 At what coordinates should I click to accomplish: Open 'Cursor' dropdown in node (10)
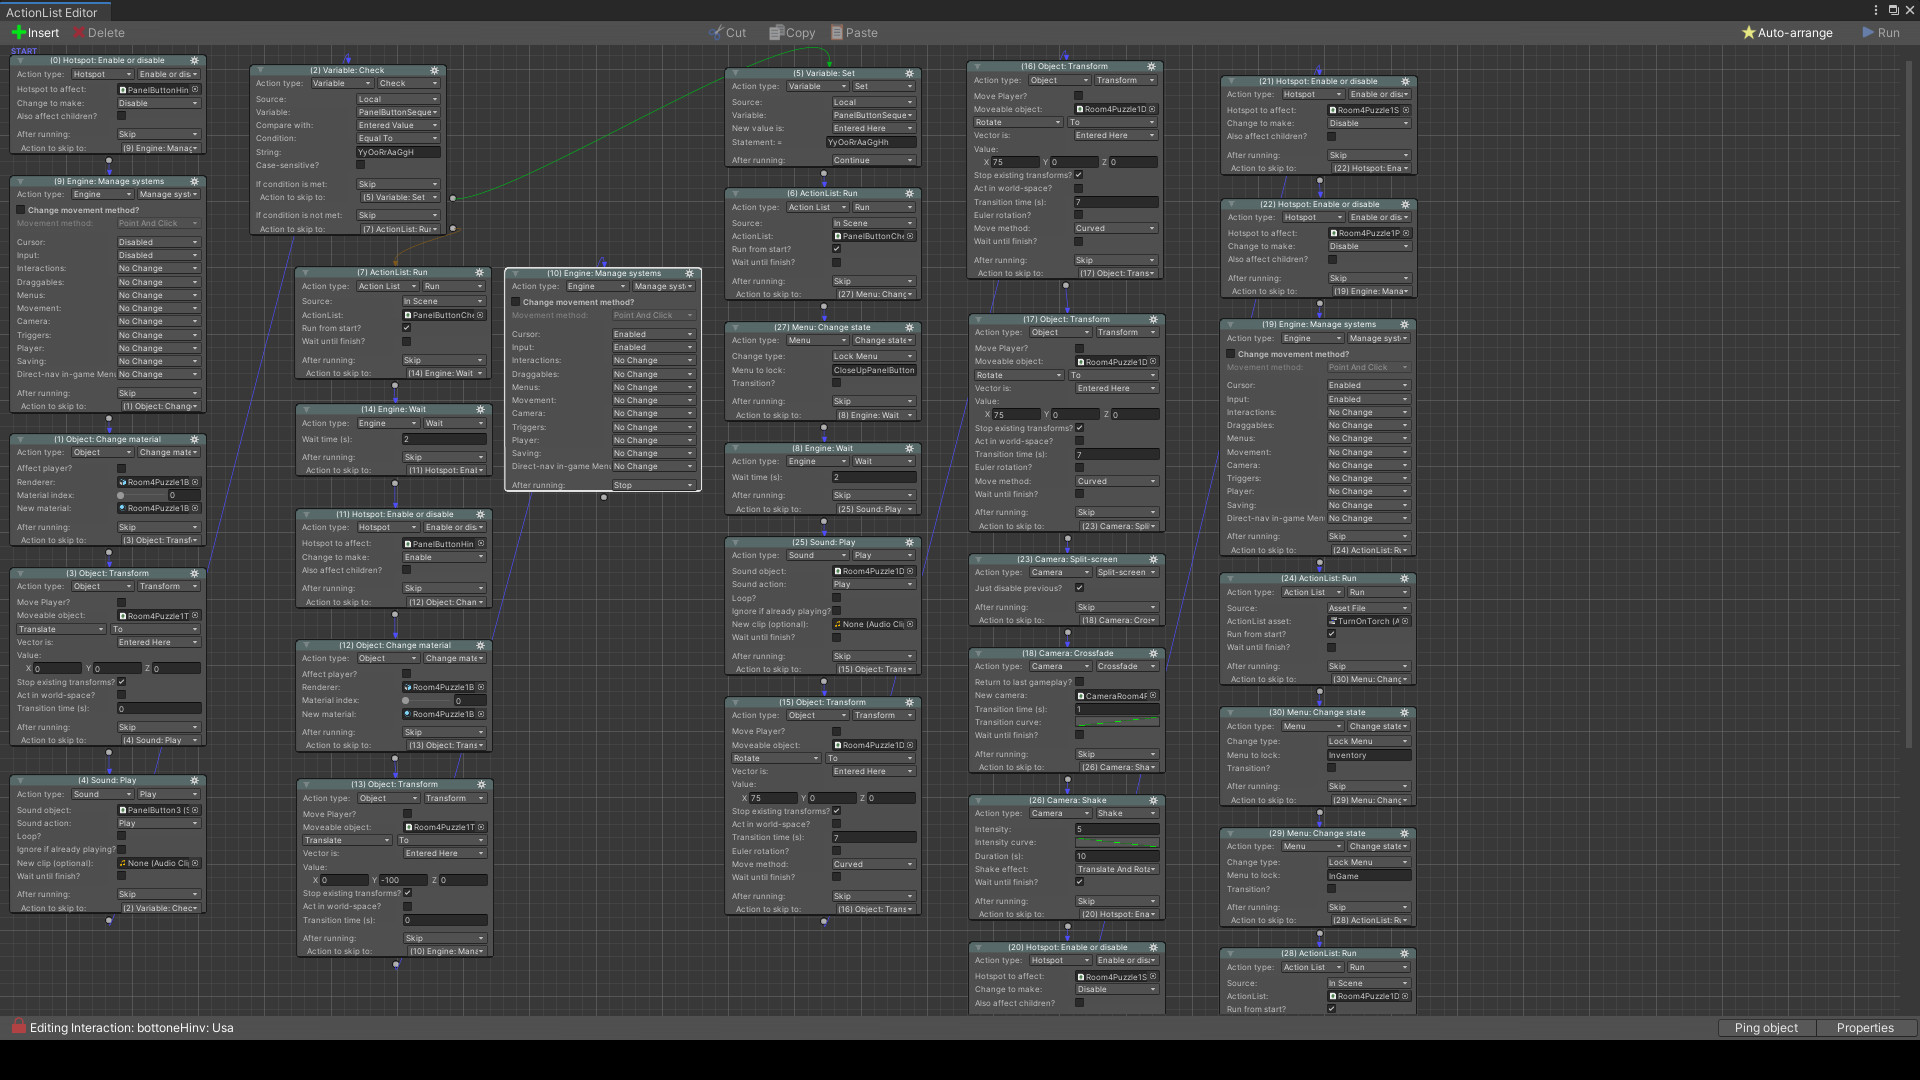pyautogui.click(x=653, y=334)
